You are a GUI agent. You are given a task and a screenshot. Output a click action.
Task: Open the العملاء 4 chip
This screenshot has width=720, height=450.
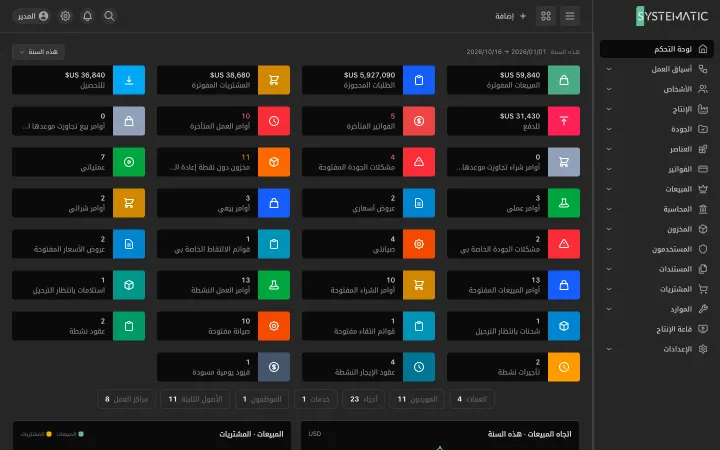[472, 399]
